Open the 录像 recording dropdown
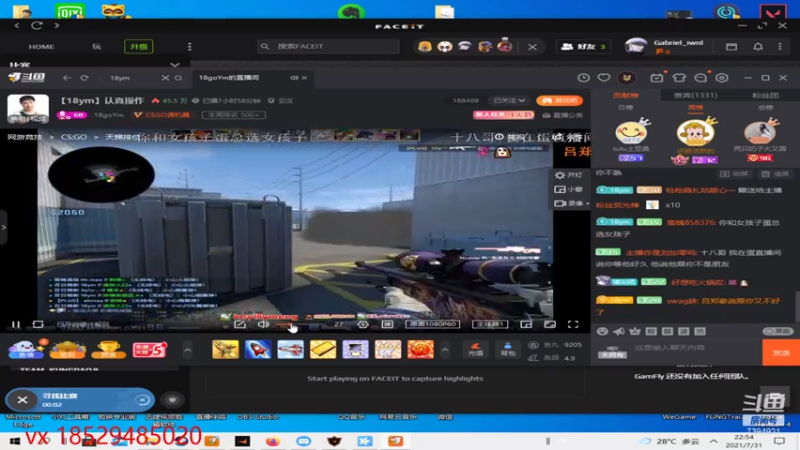The height and width of the screenshot is (450, 800). click(x=571, y=204)
